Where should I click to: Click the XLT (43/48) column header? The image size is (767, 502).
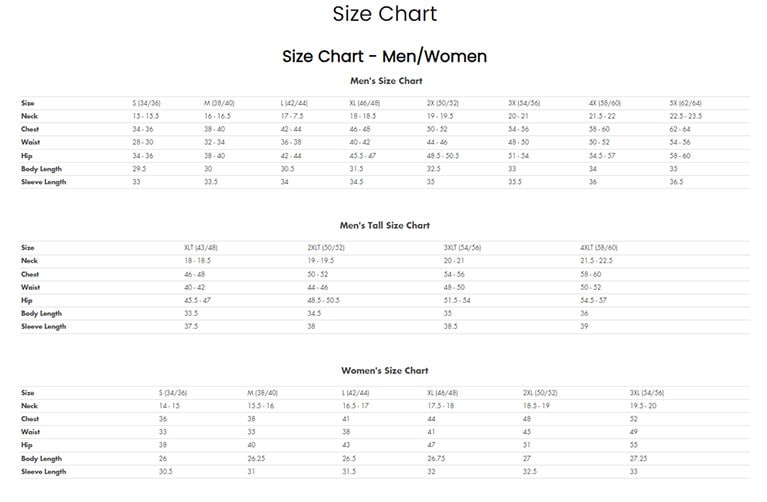[201, 248]
